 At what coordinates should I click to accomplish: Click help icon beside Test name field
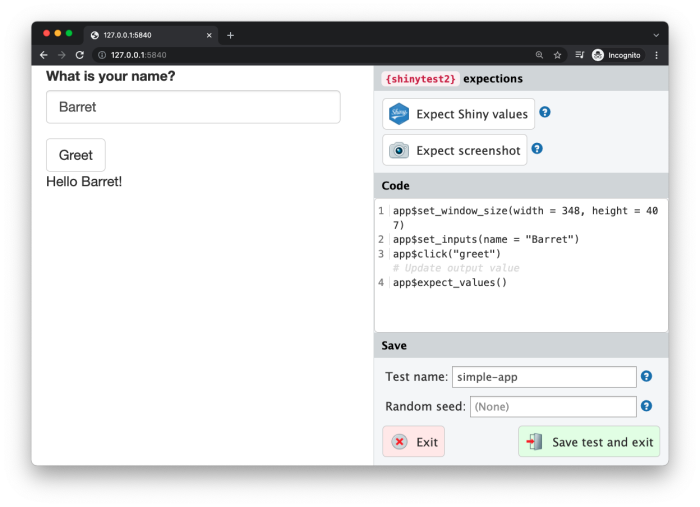(646, 376)
